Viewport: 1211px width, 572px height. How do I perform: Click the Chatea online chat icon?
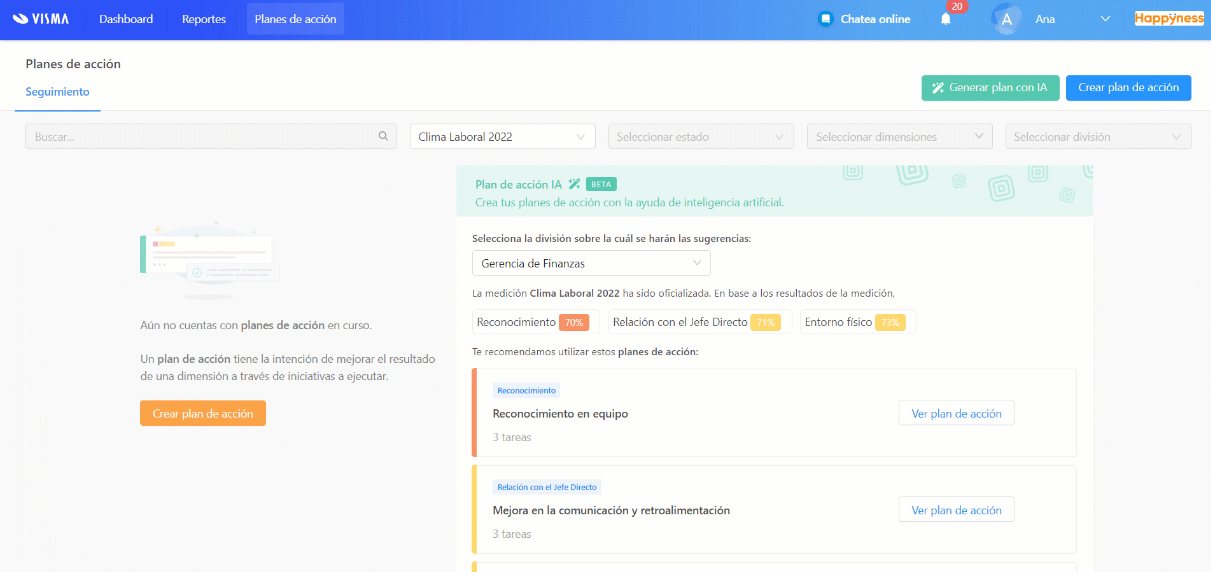pyautogui.click(x=825, y=19)
